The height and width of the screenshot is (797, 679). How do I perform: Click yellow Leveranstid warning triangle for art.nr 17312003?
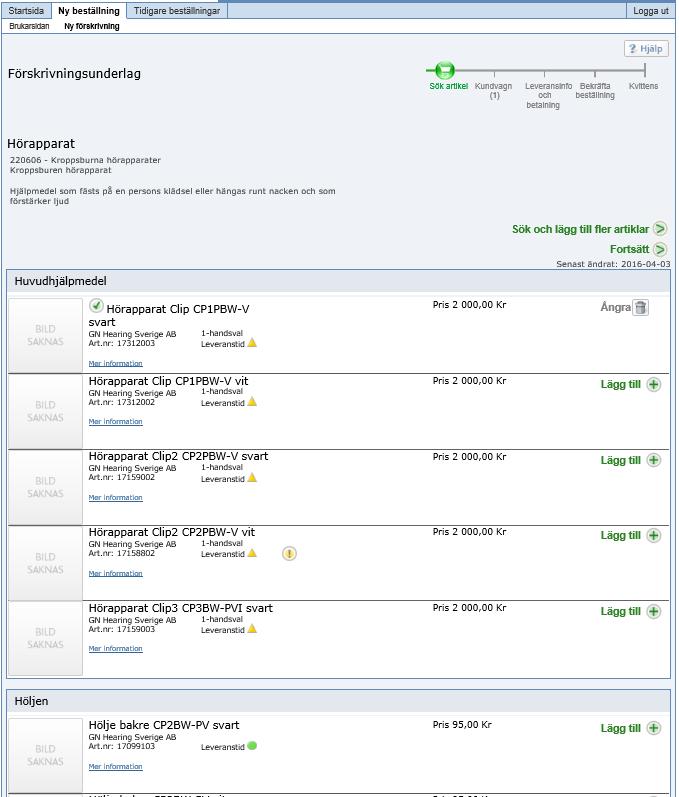[x=252, y=343]
